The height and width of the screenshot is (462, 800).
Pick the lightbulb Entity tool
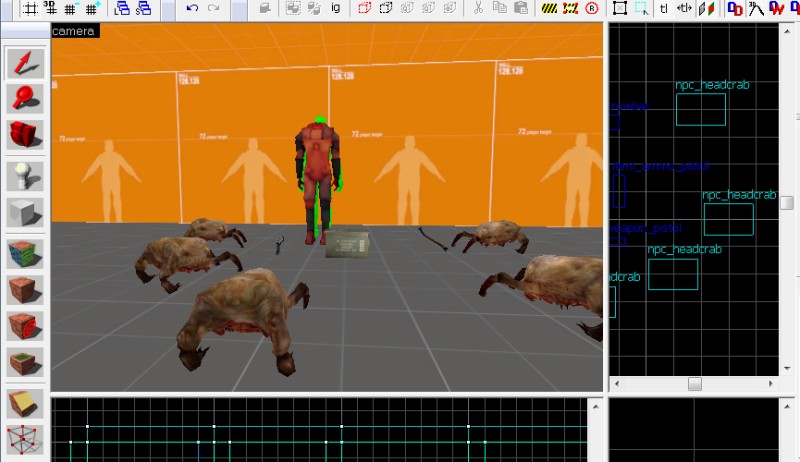tap(24, 177)
